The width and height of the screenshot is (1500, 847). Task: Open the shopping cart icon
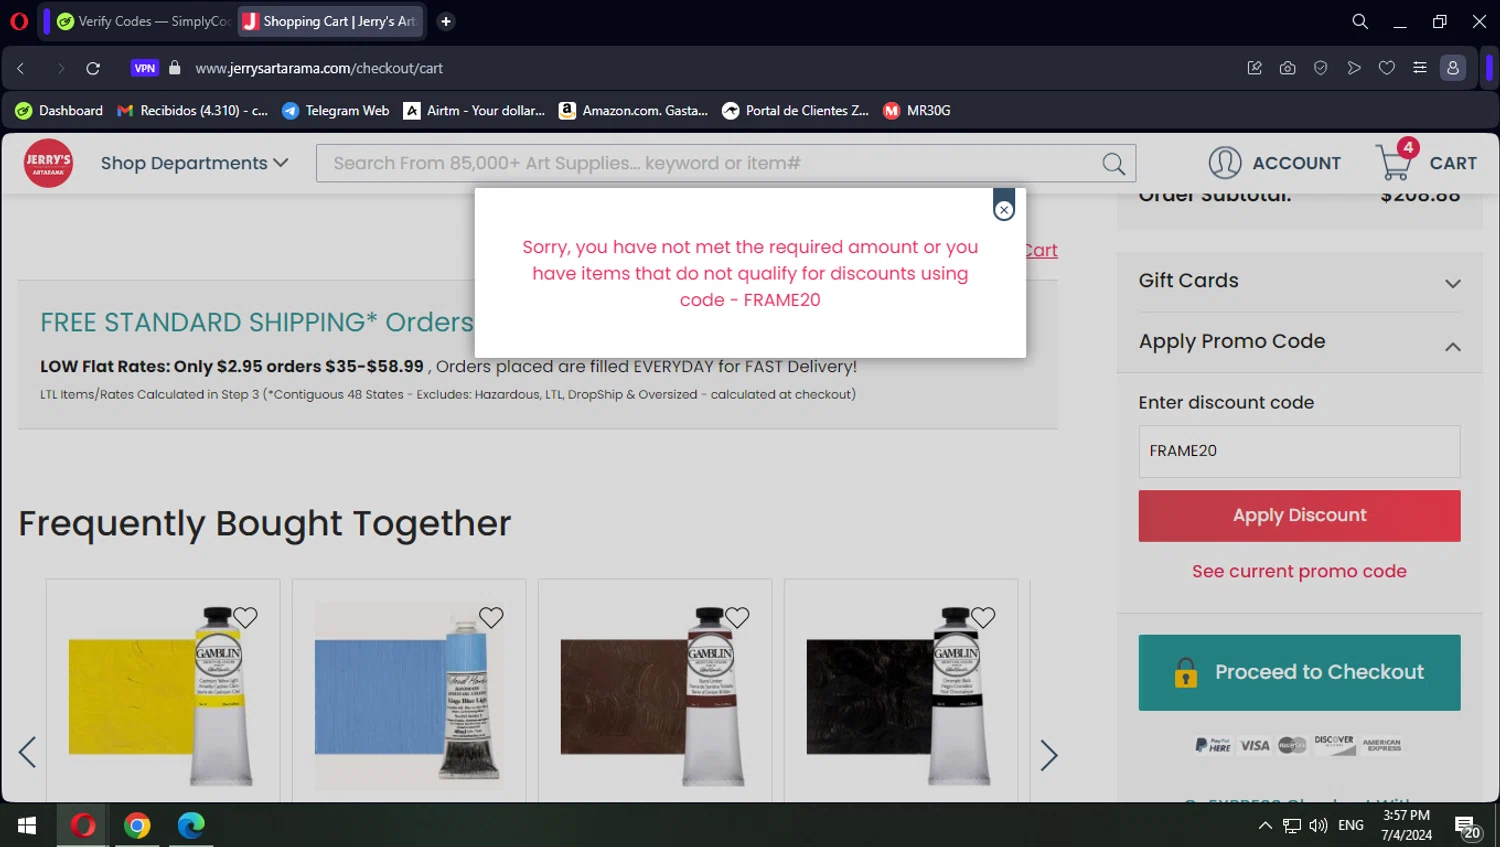coord(1394,161)
